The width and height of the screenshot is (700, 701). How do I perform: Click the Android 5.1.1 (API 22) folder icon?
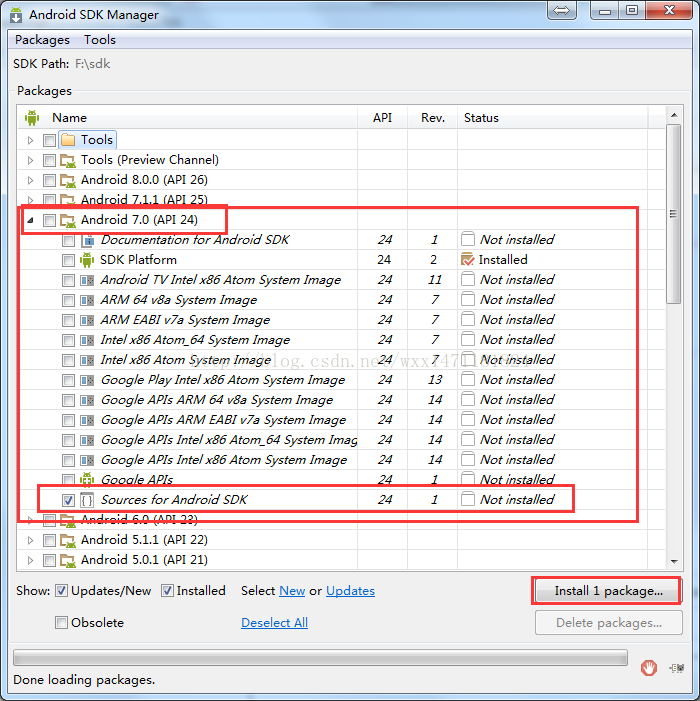pyautogui.click(x=68, y=541)
